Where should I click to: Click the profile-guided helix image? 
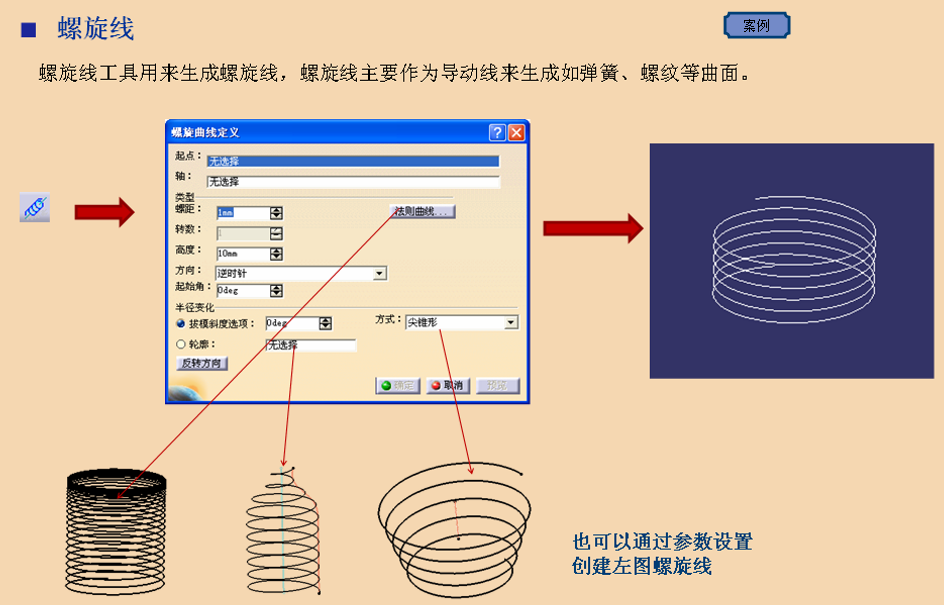pyautogui.click(x=283, y=530)
